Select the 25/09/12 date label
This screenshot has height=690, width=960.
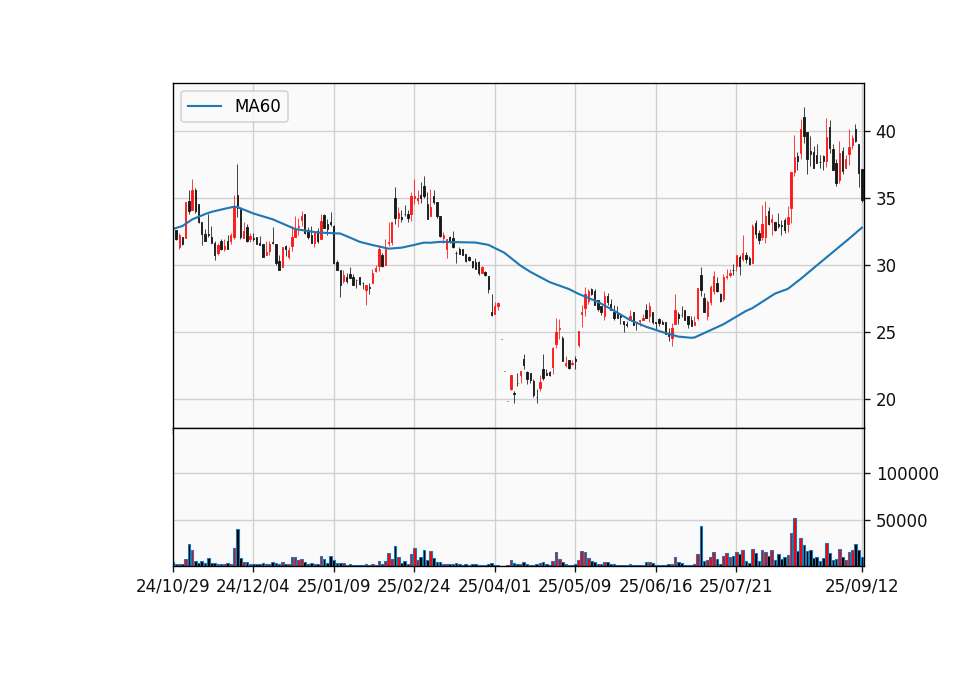(862, 586)
